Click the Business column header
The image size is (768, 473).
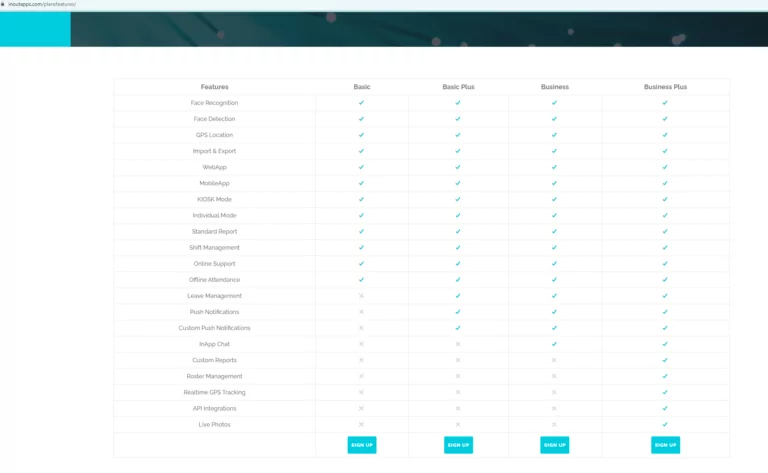click(x=555, y=87)
